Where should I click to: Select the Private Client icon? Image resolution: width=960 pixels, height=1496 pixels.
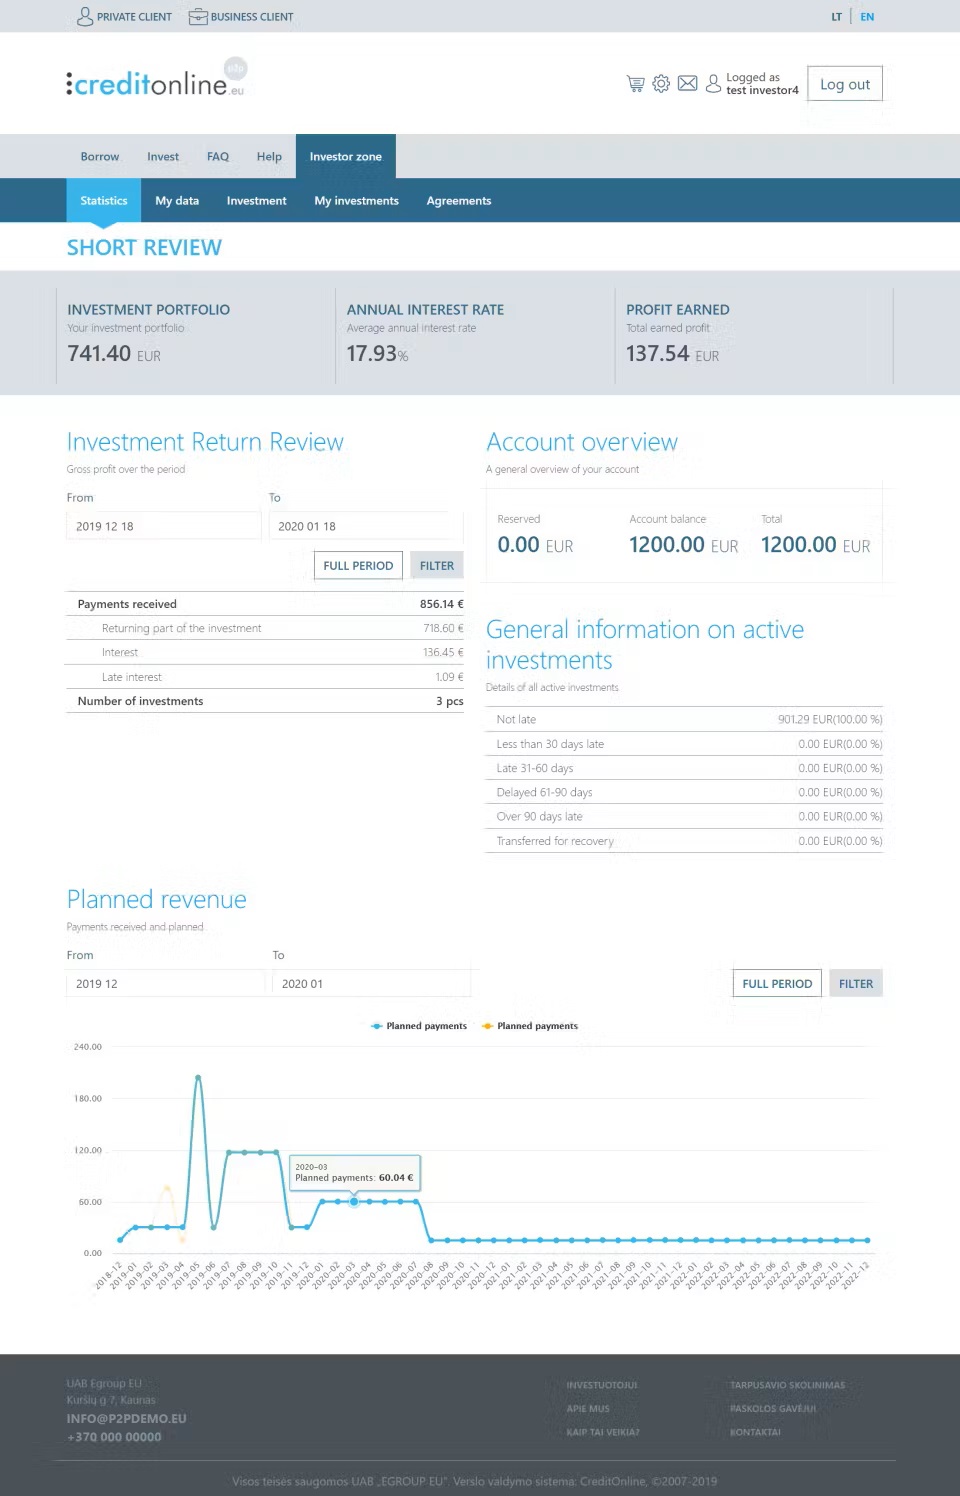pyautogui.click(x=84, y=16)
